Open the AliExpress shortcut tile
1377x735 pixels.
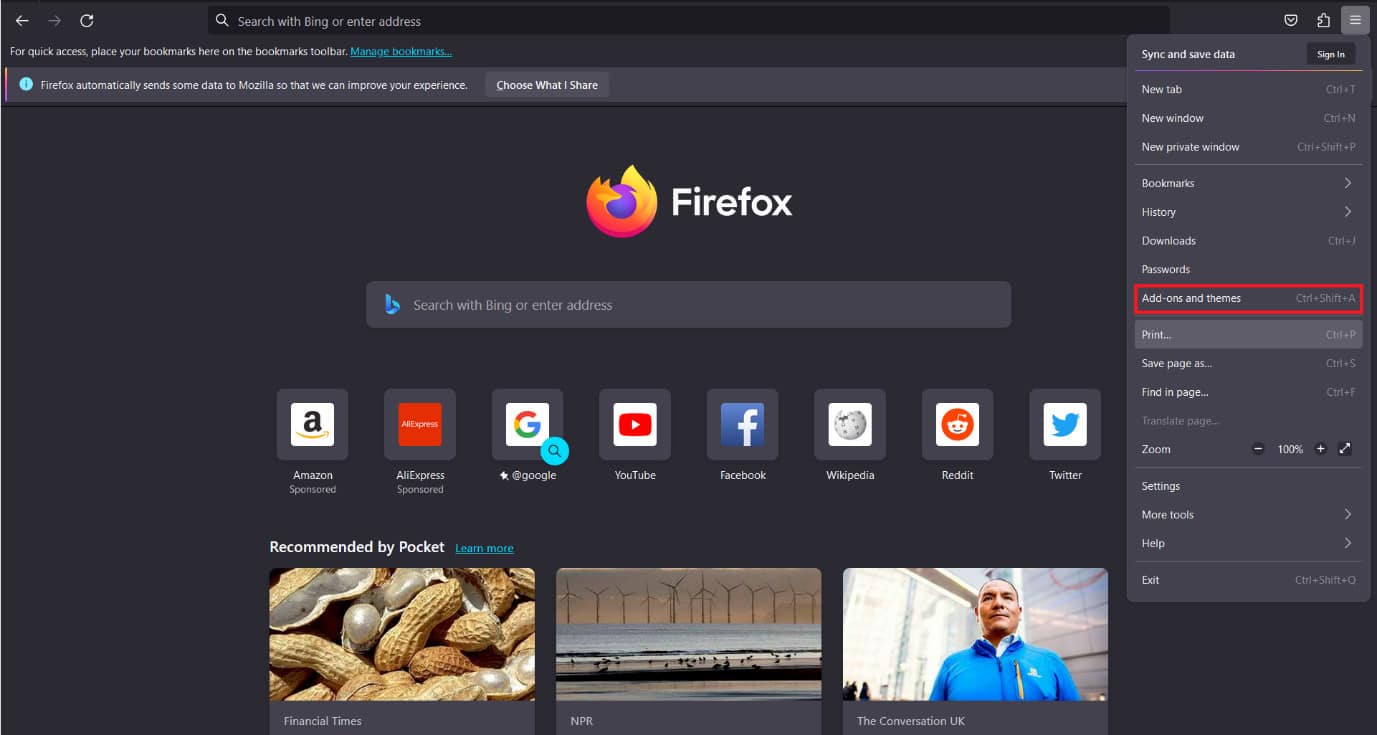click(420, 425)
